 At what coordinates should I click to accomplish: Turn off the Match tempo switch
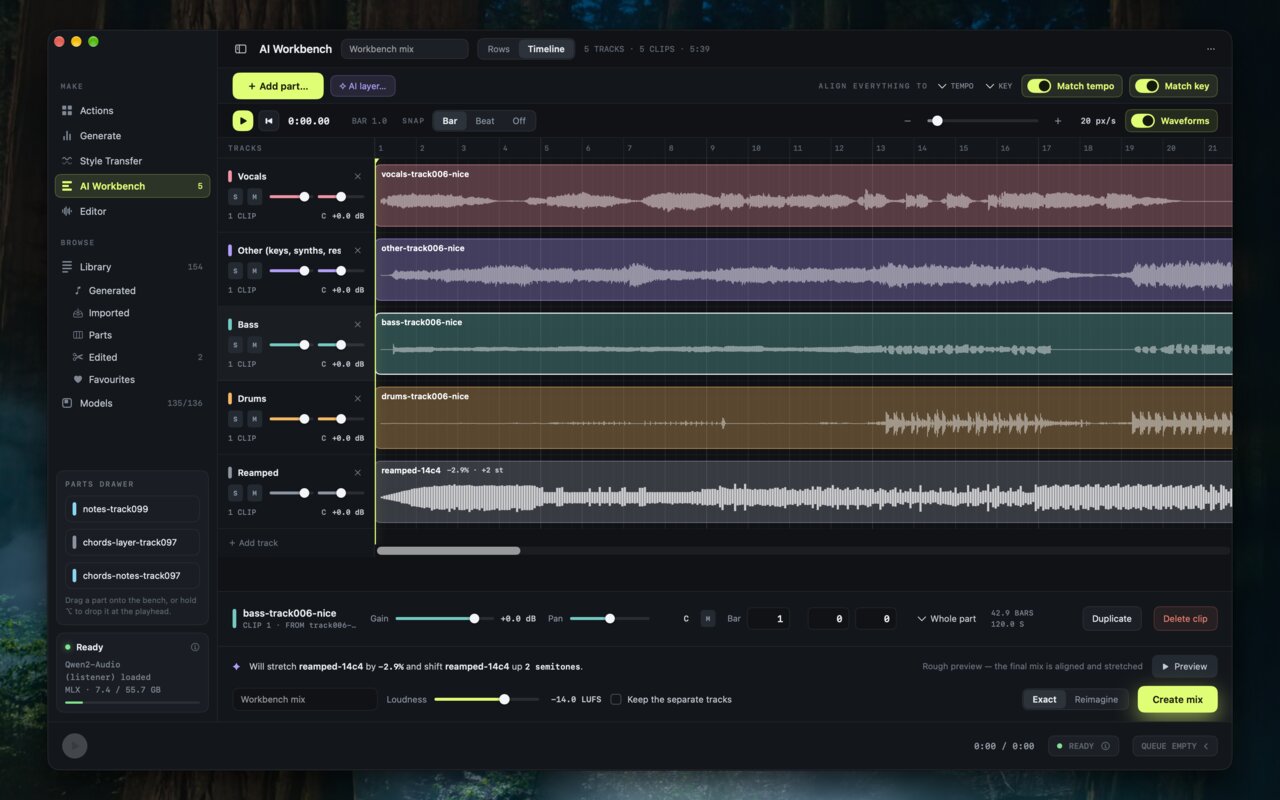(x=1039, y=86)
